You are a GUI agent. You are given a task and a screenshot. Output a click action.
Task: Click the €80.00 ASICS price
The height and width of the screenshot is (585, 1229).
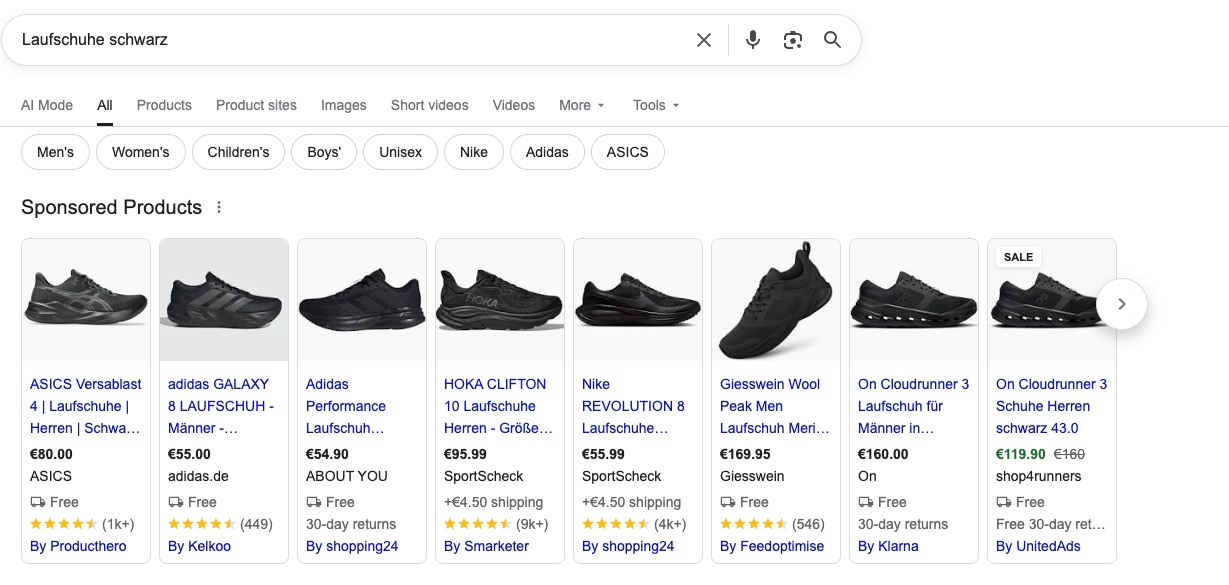click(51, 454)
